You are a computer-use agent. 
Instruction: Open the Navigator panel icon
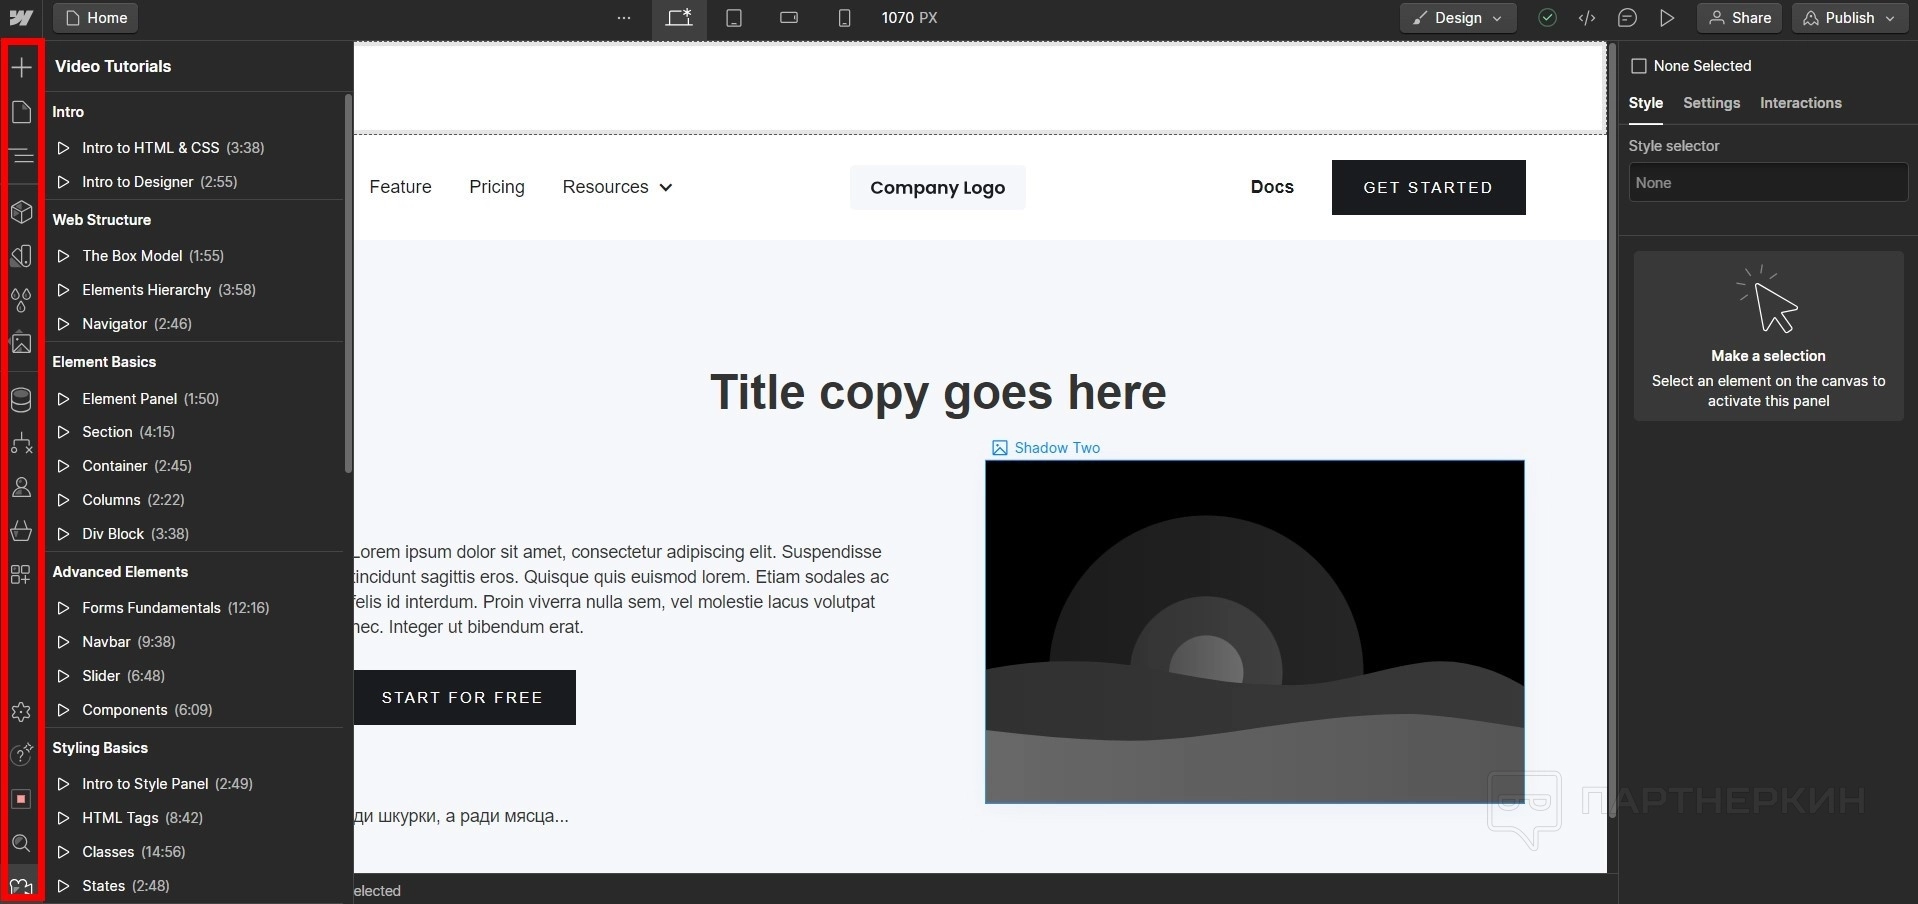[x=21, y=156]
